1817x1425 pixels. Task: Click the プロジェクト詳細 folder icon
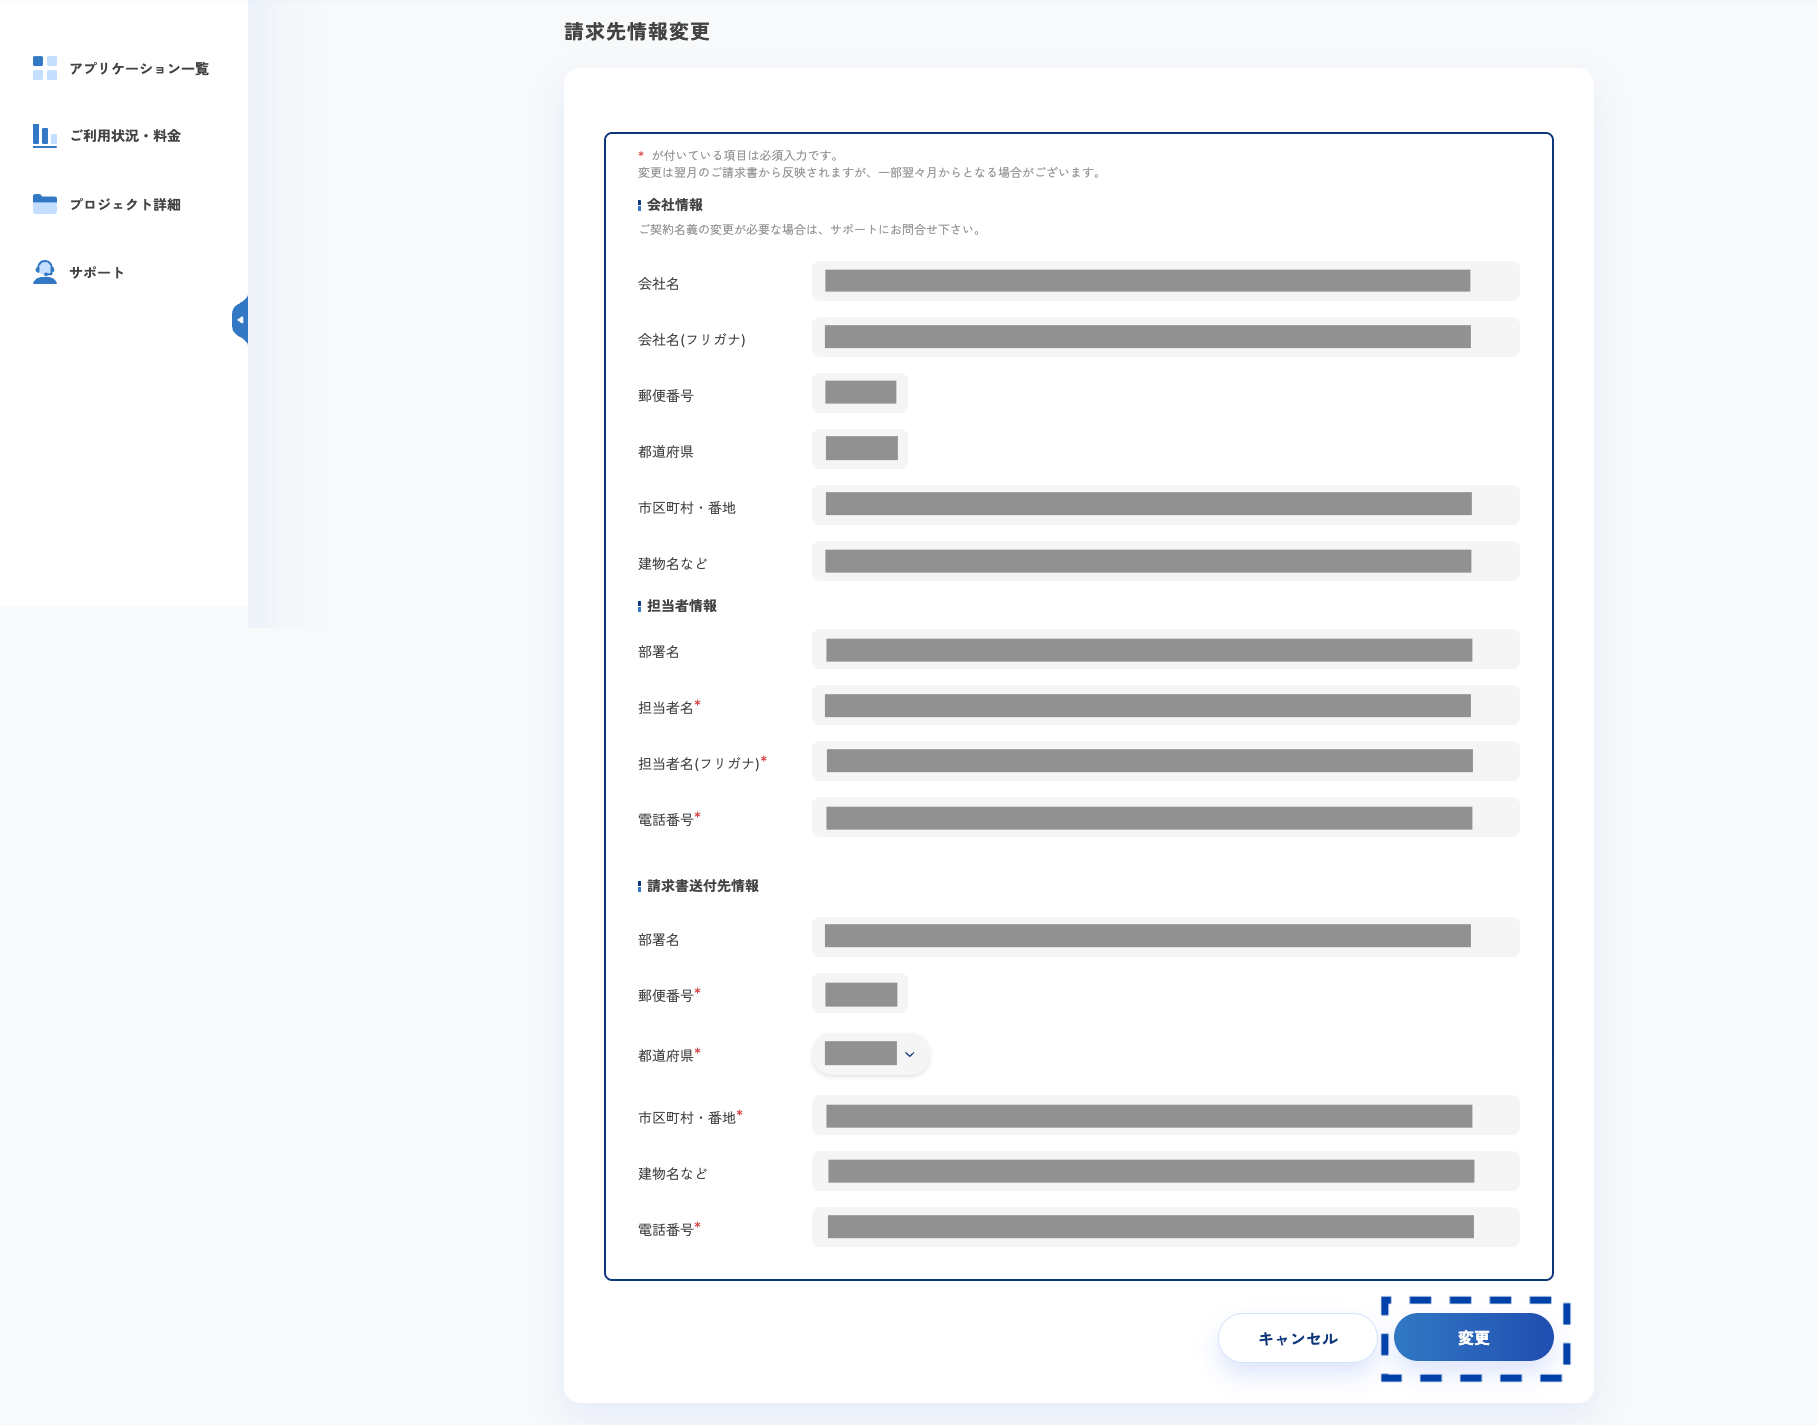(45, 204)
